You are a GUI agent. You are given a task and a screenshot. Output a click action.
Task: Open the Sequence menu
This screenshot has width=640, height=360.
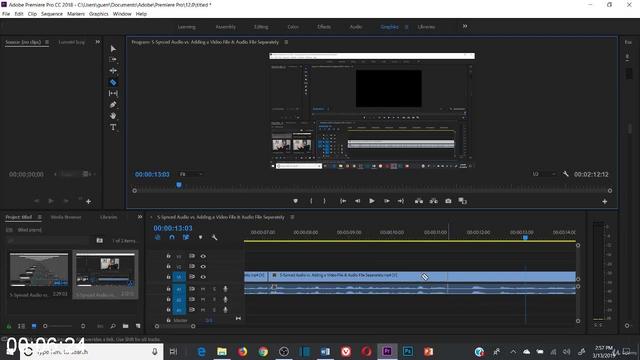tap(52, 14)
